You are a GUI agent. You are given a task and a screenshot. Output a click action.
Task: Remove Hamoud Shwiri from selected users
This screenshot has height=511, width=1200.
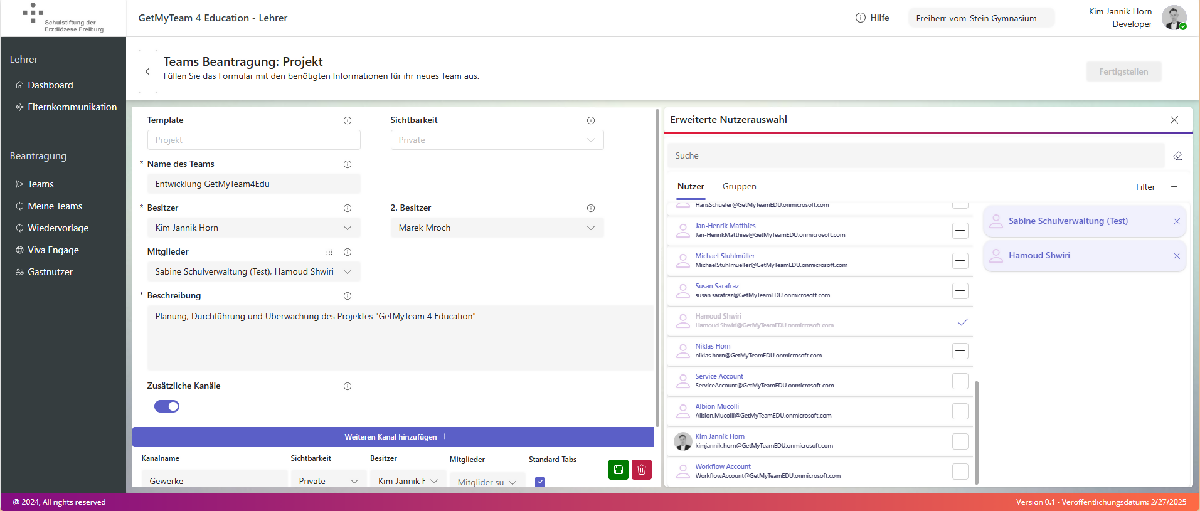[x=1176, y=256]
